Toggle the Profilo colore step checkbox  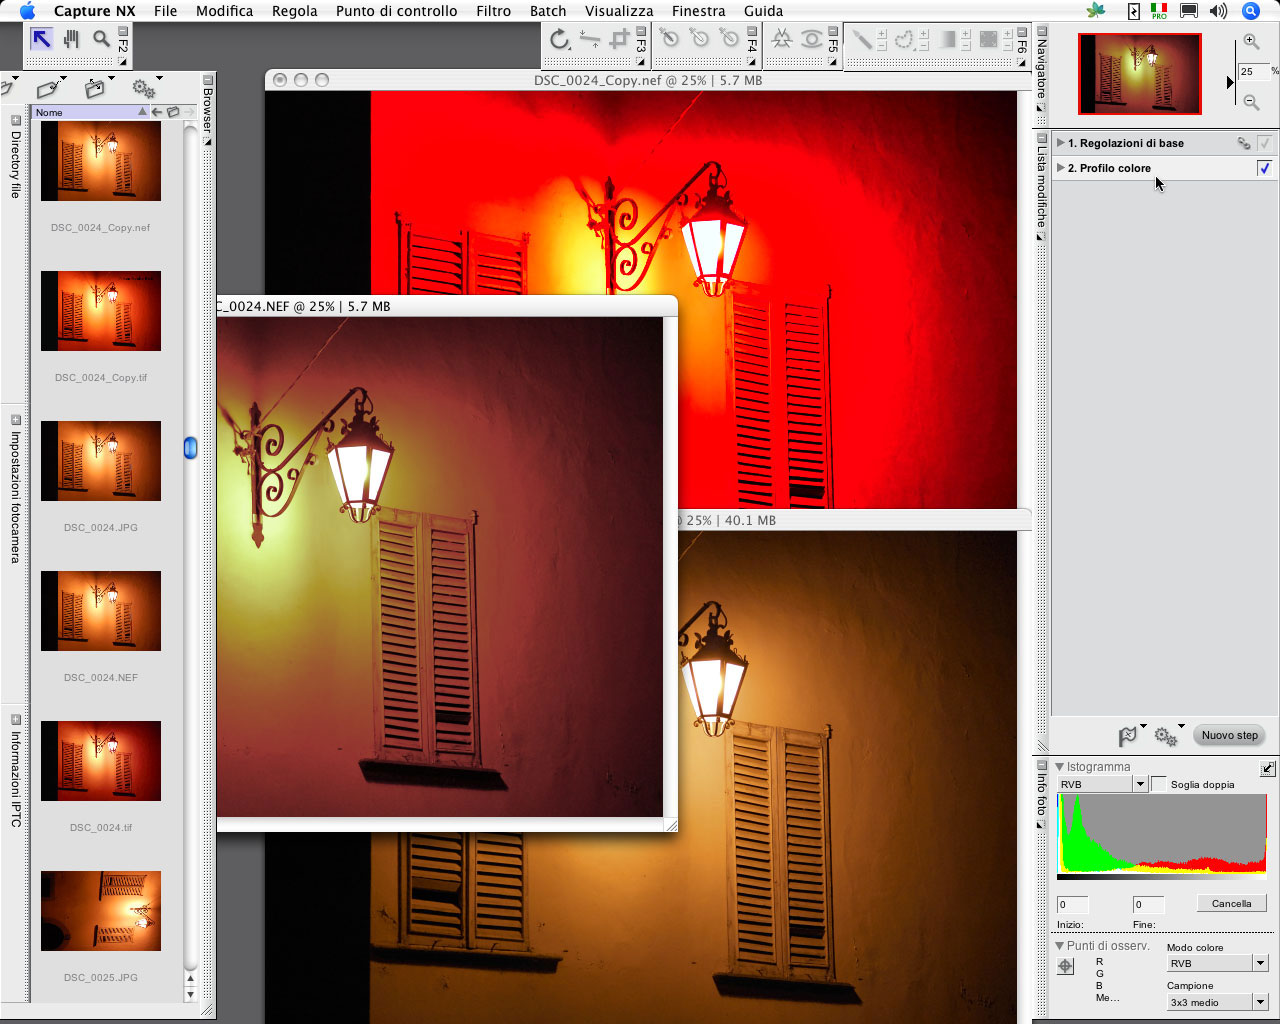1265,168
